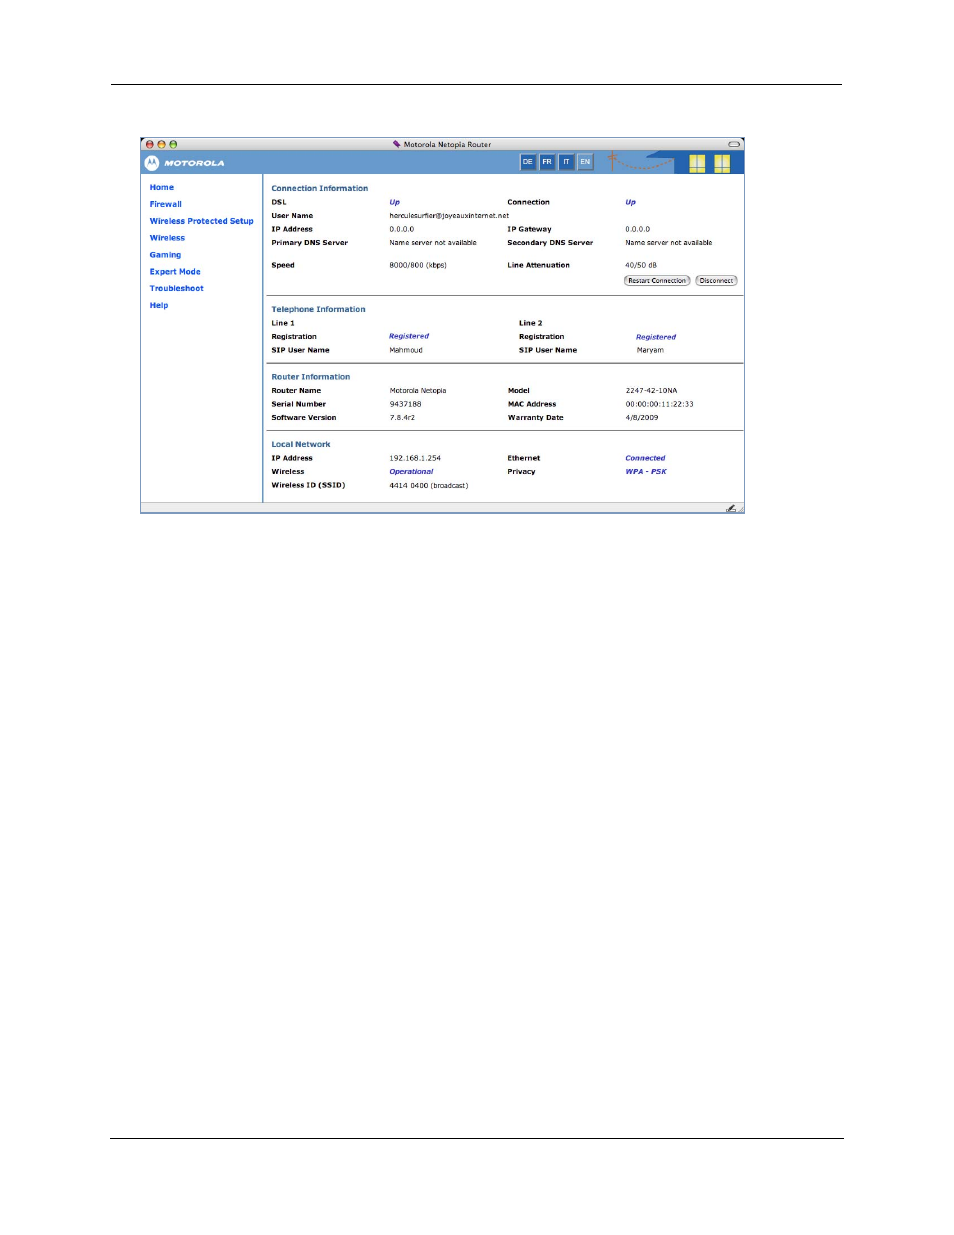Switch to Expert Mode
This screenshot has height=1235, width=954.
(175, 271)
